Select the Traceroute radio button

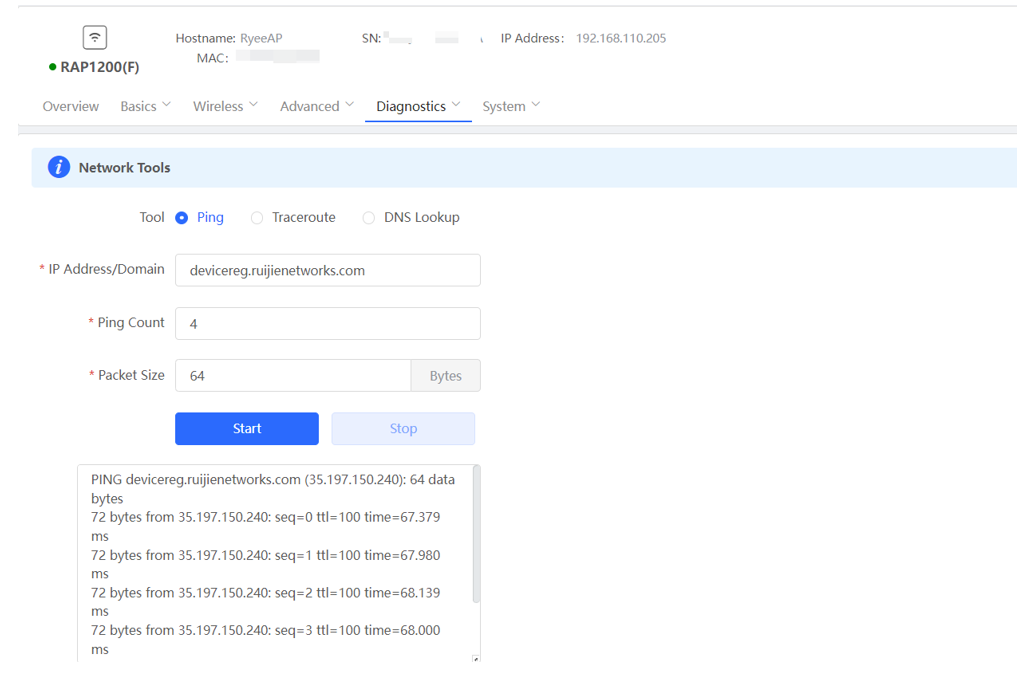click(x=257, y=217)
